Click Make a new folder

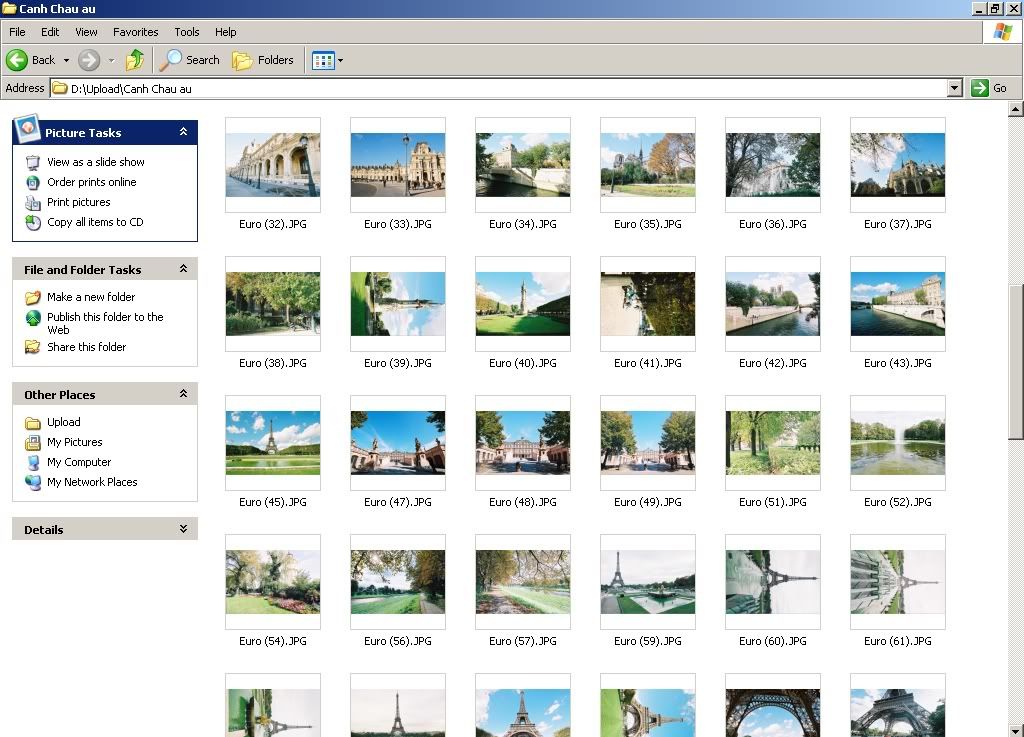[91, 297]
